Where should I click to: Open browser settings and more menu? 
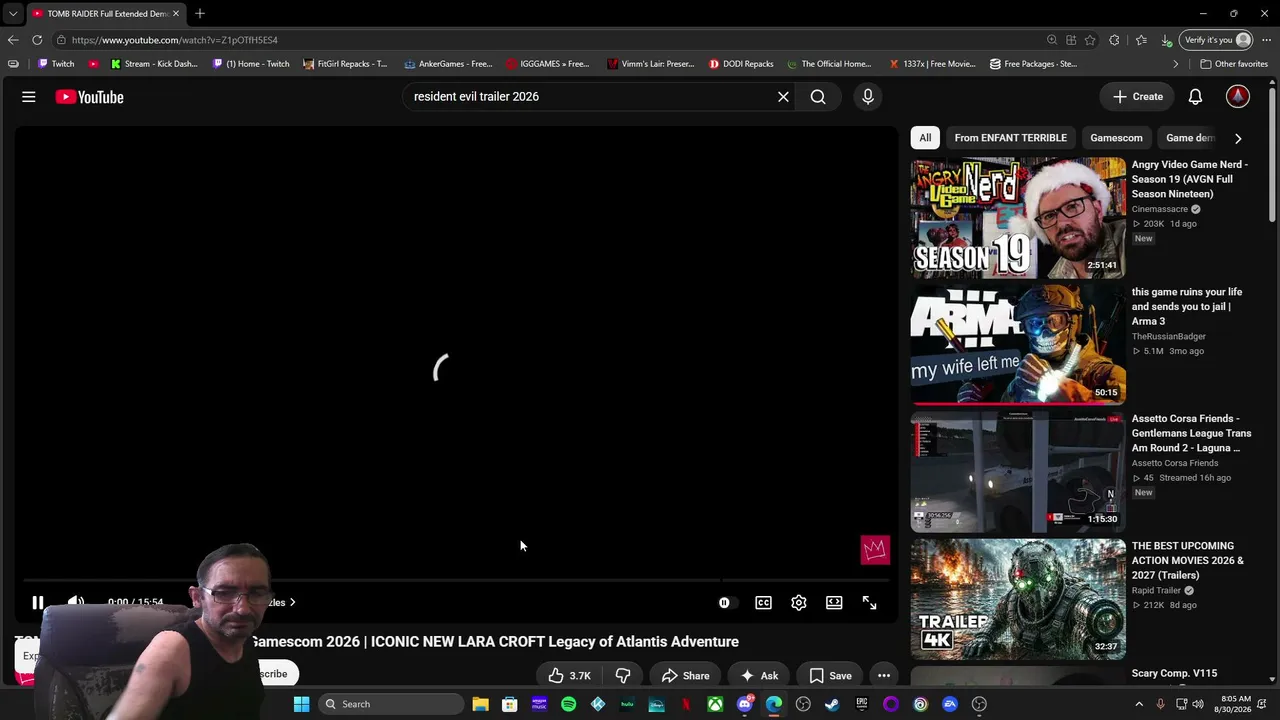[1266, 40]
